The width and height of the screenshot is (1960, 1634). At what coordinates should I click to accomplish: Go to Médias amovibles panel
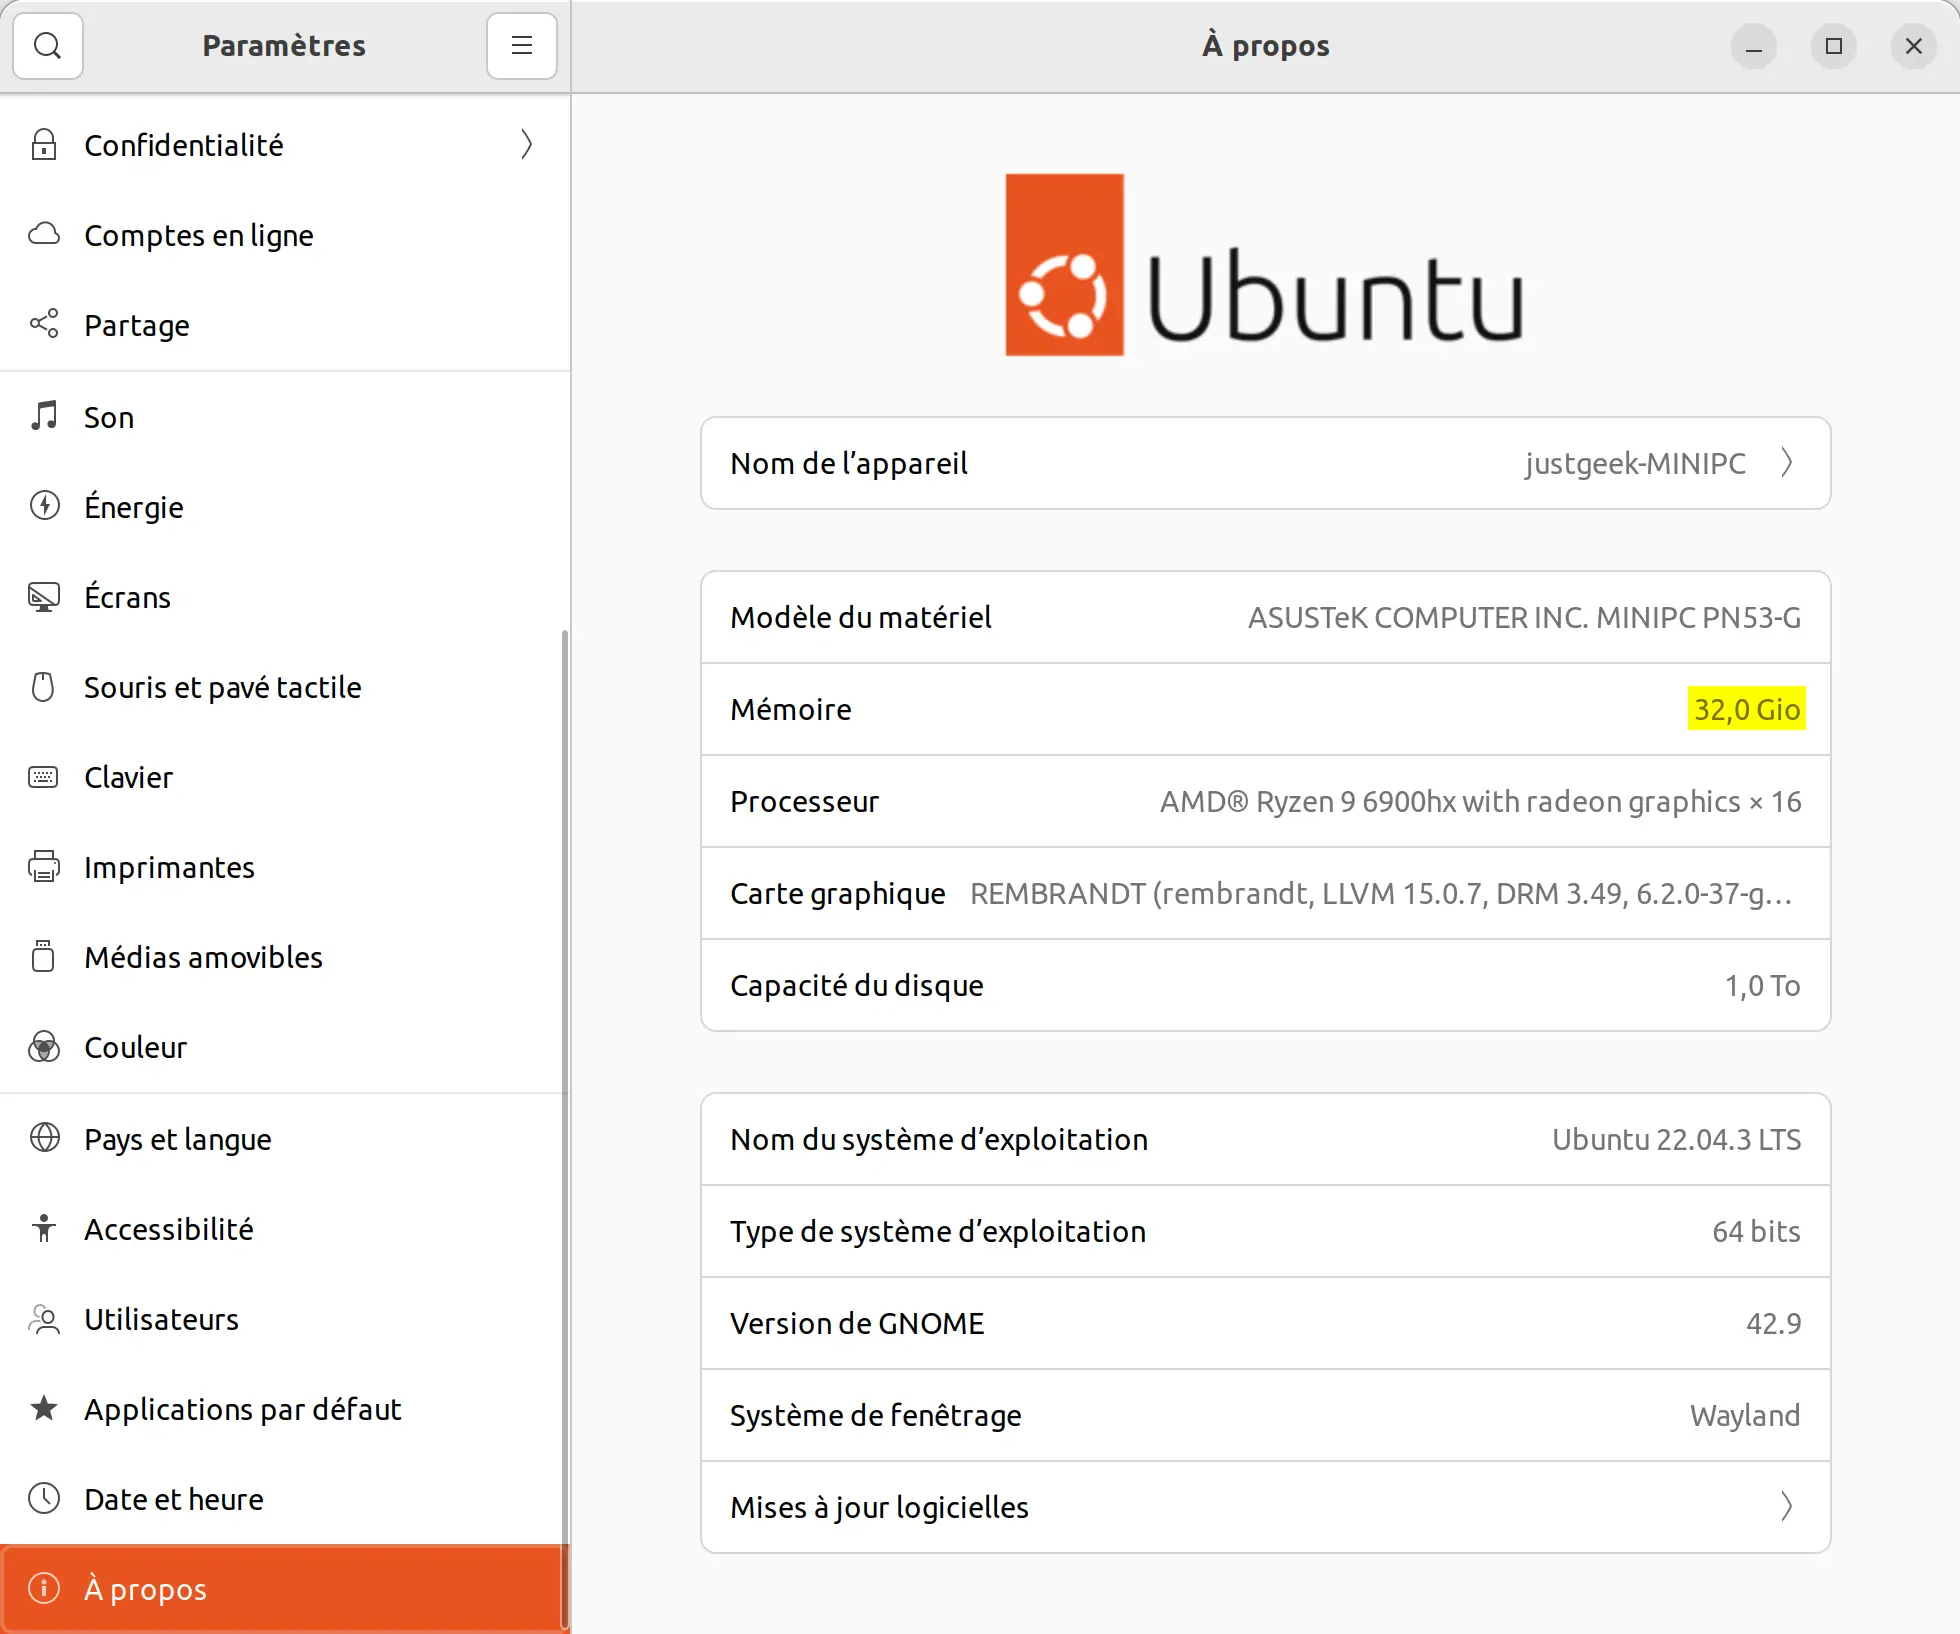pyautogui.click(x=285, y=957)
